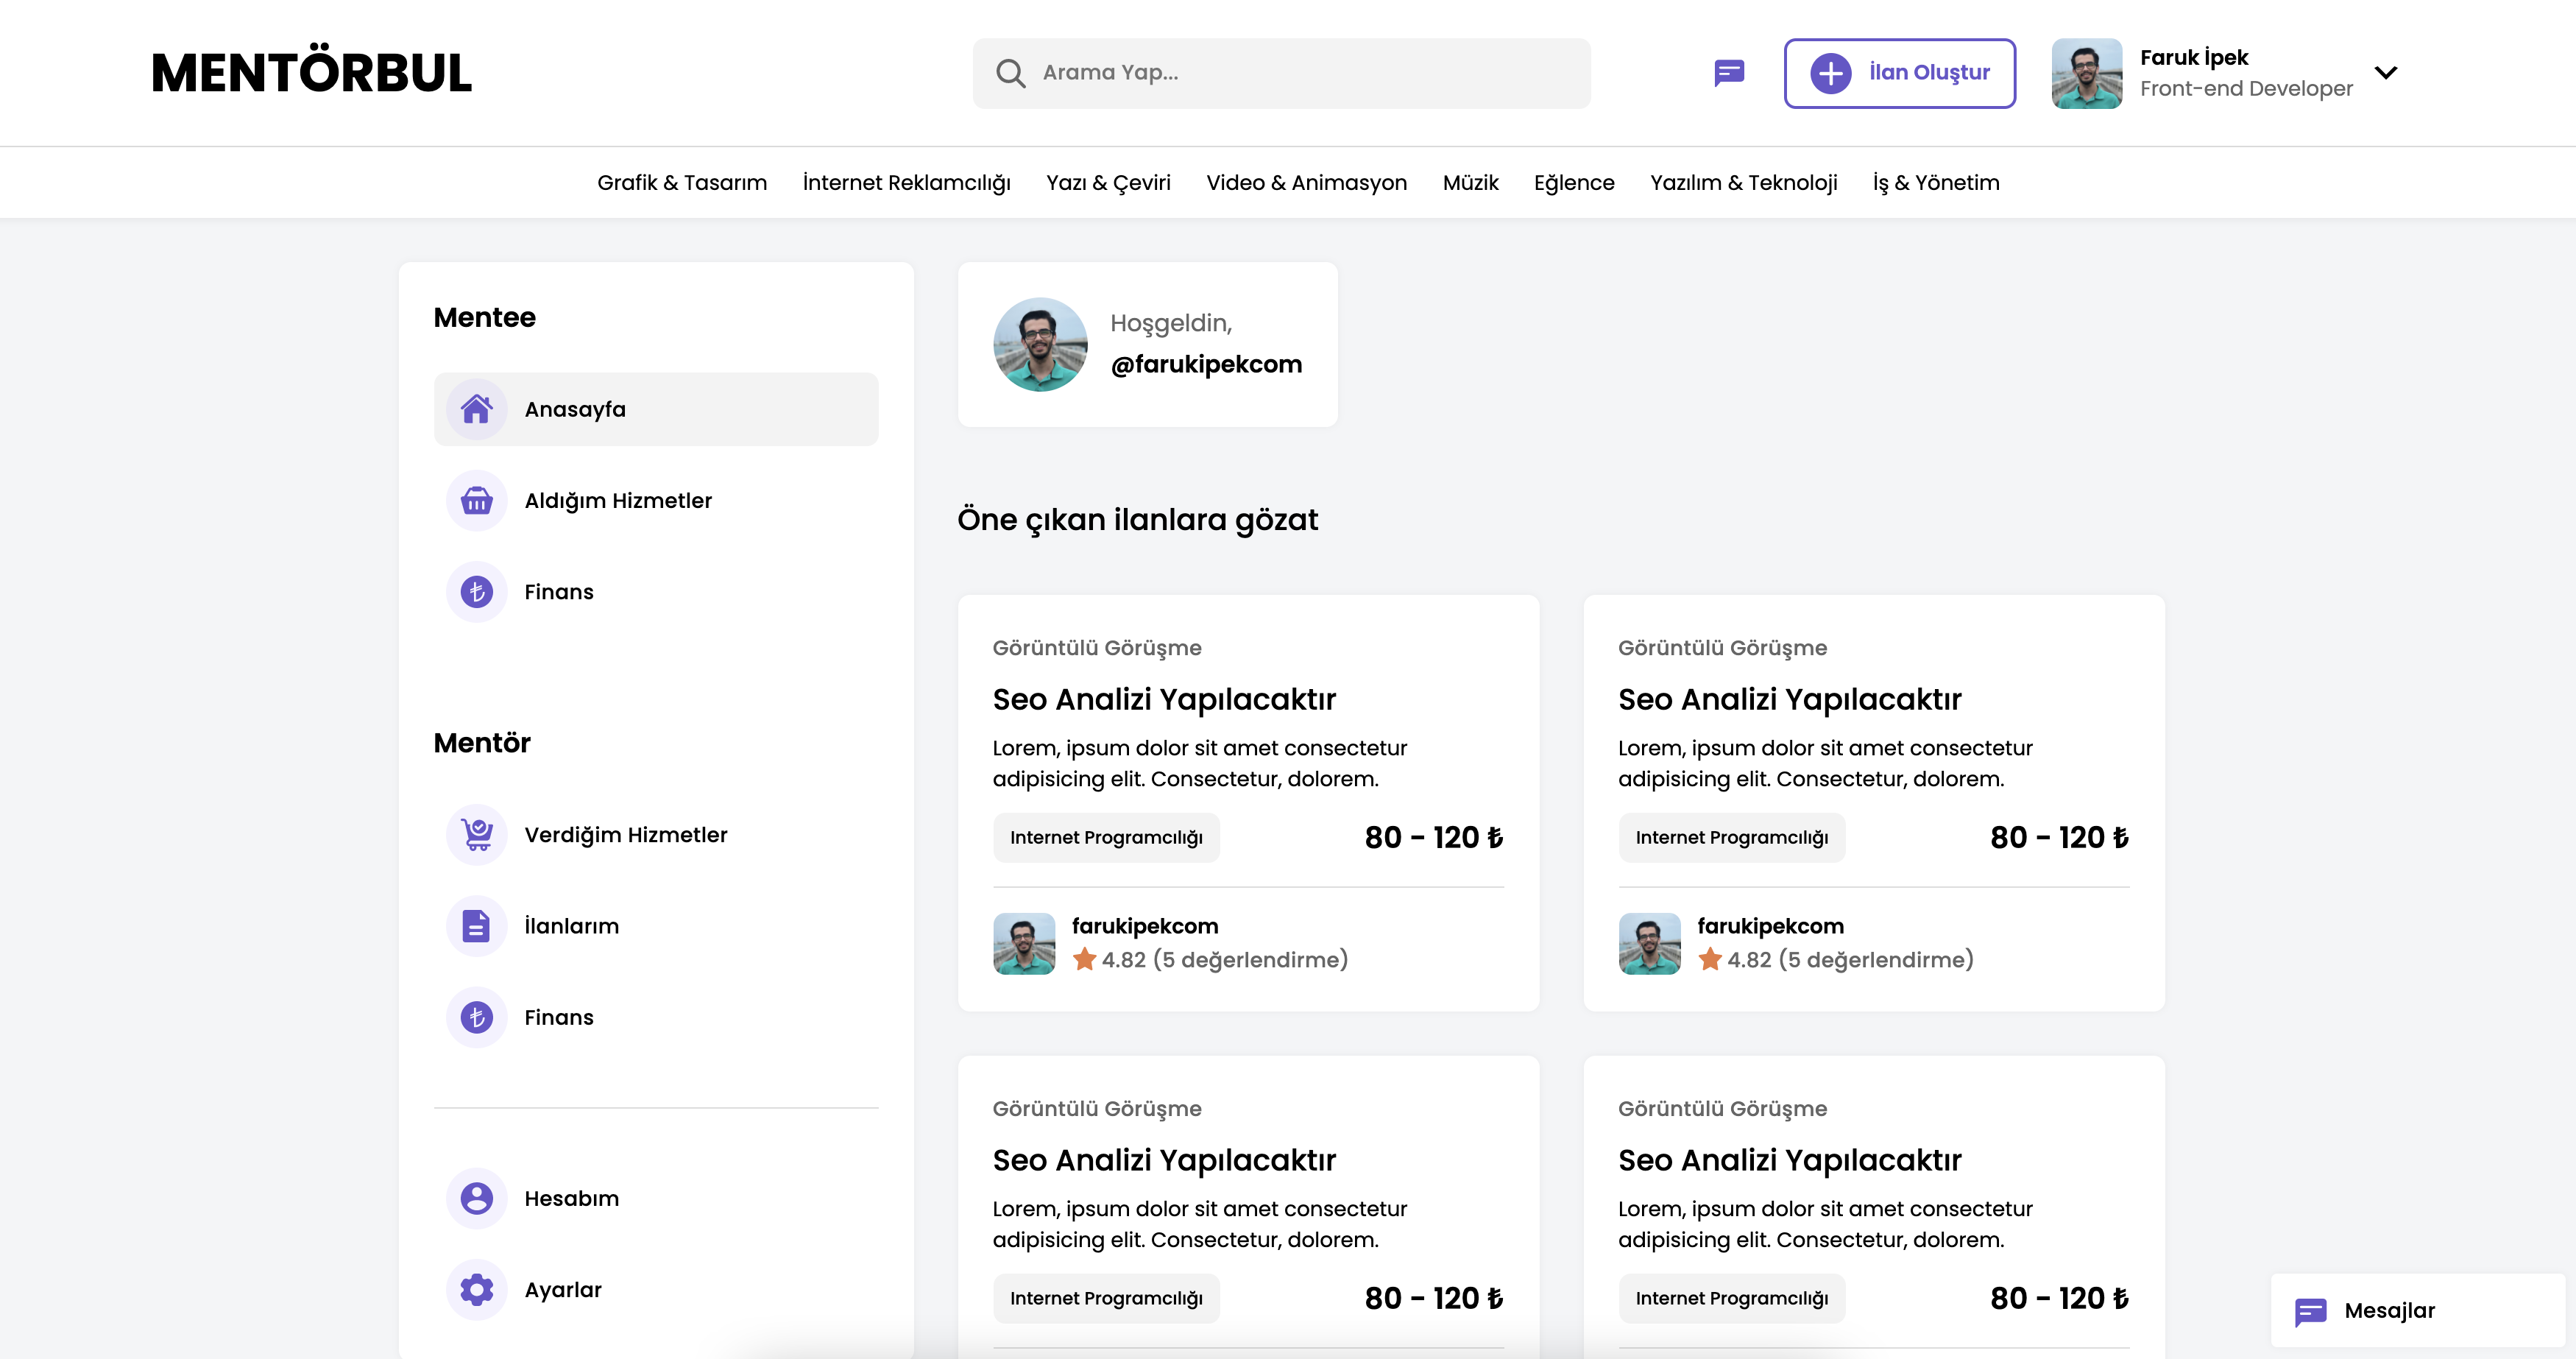This screenshot has height=1359, width=2576.
Task: Select the Hesabım account icon
Action: tap(477, 1198)
